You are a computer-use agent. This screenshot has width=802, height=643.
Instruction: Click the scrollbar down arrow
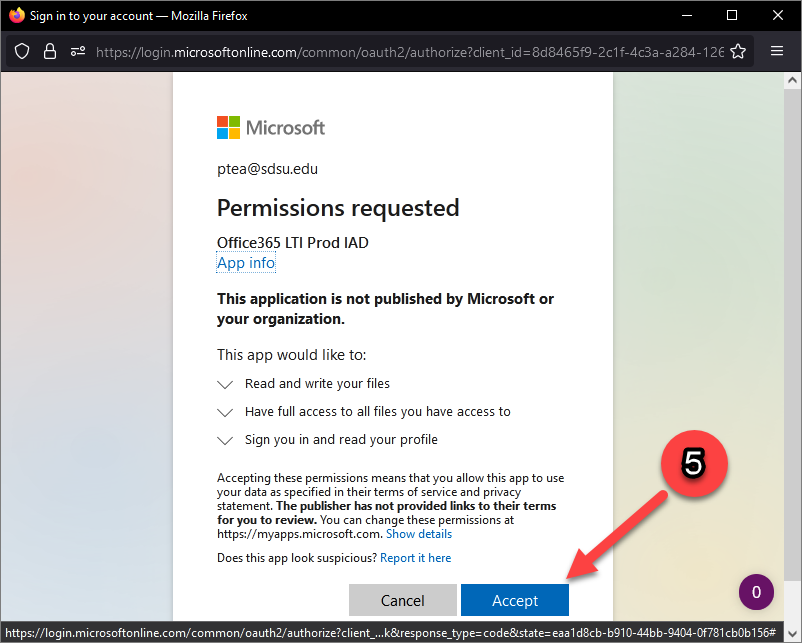(793, 632)
